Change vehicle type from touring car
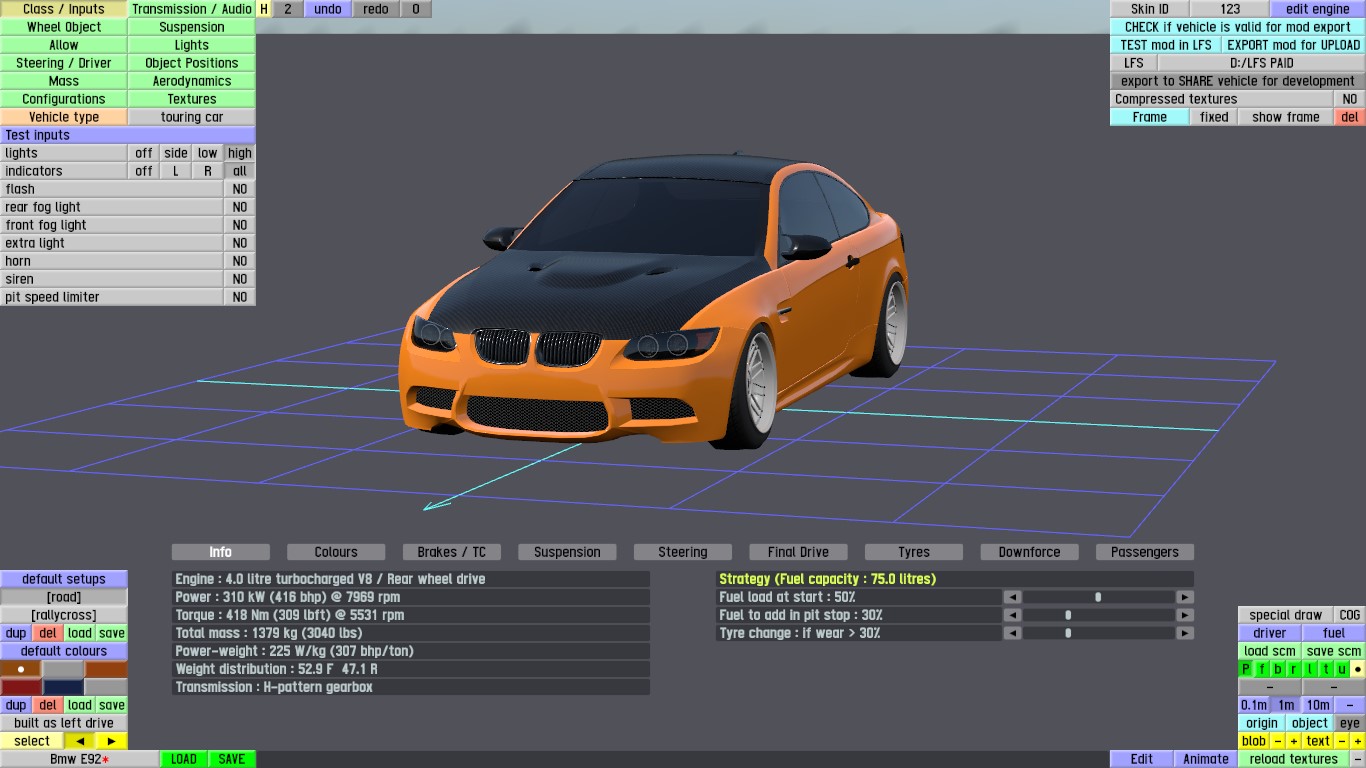This screenshot has width=1366, height=768. pos(192,117)
